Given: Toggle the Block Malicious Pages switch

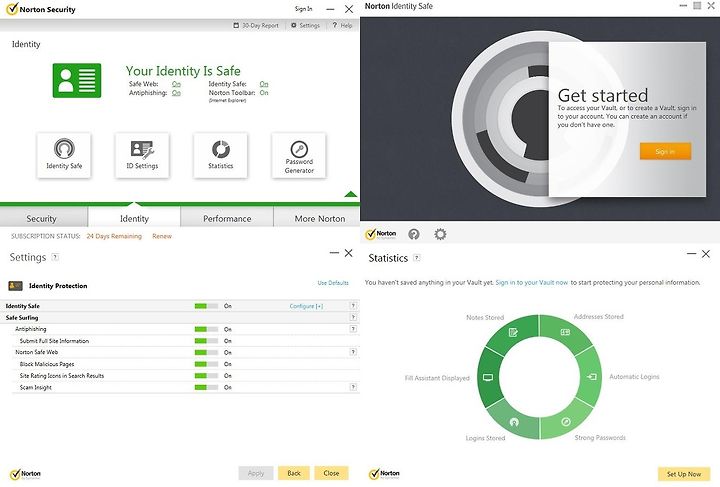Looking at the screenshot, I should coord(206,364).
